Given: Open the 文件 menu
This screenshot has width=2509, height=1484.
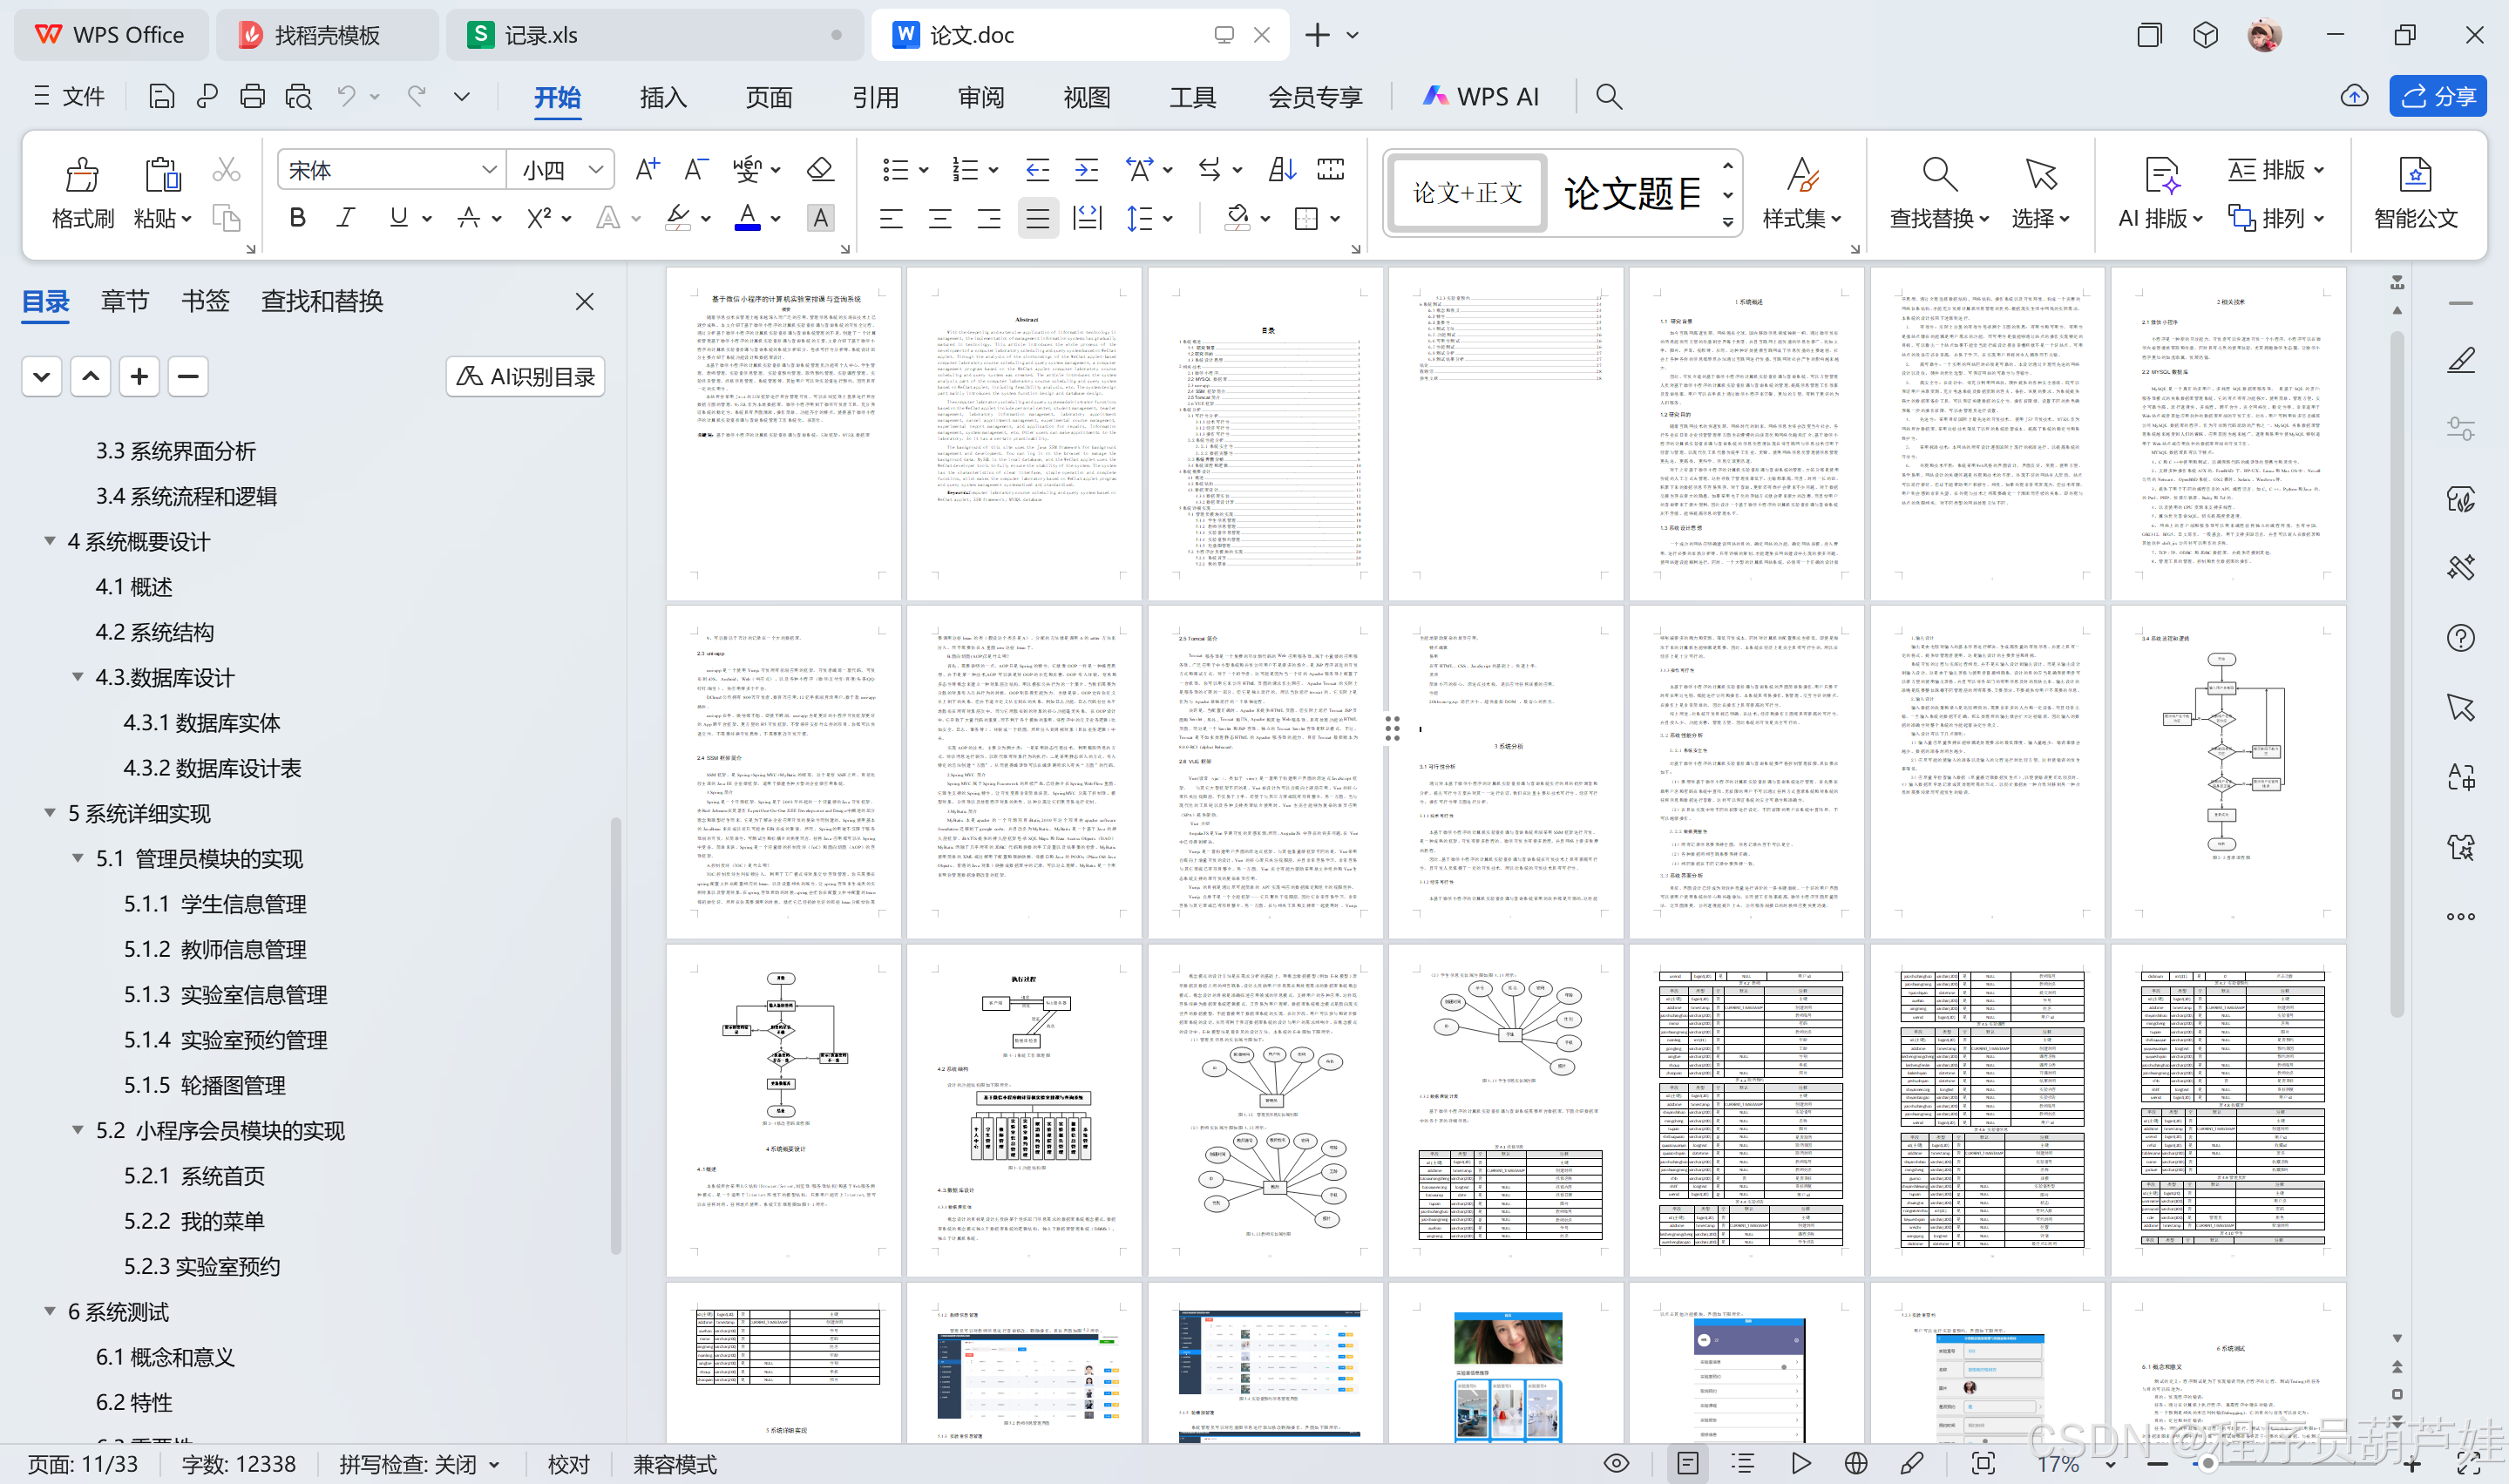Looking at the screenshot, I should (x=68, y=96).
